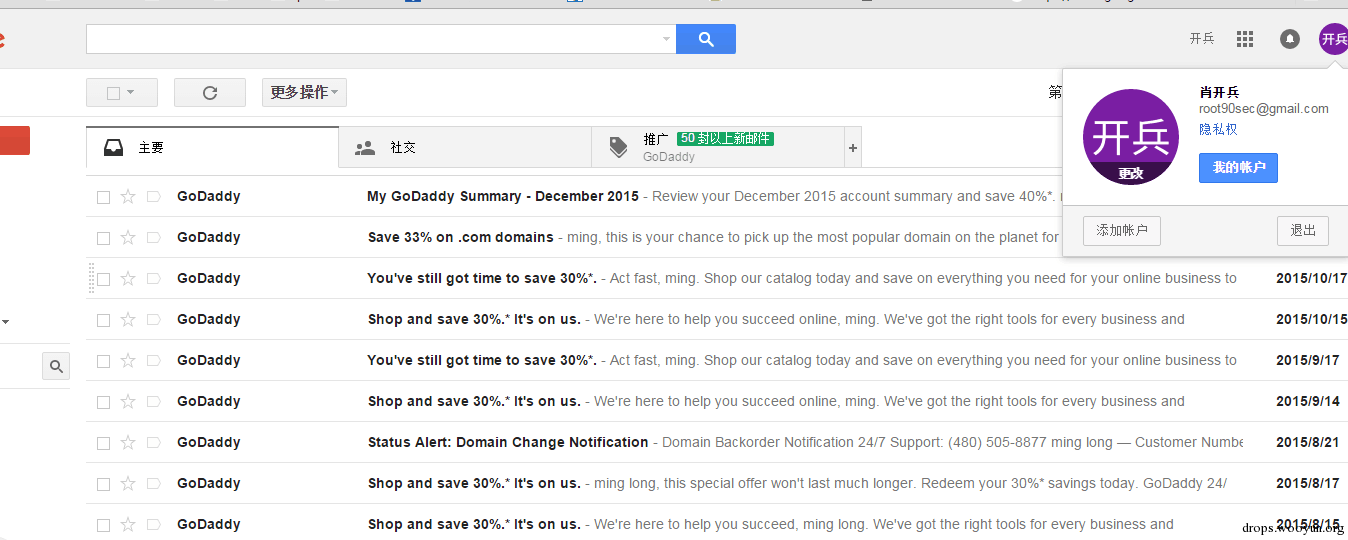Click inside the mail search field

pyautogui.click(x=373, y=39)
